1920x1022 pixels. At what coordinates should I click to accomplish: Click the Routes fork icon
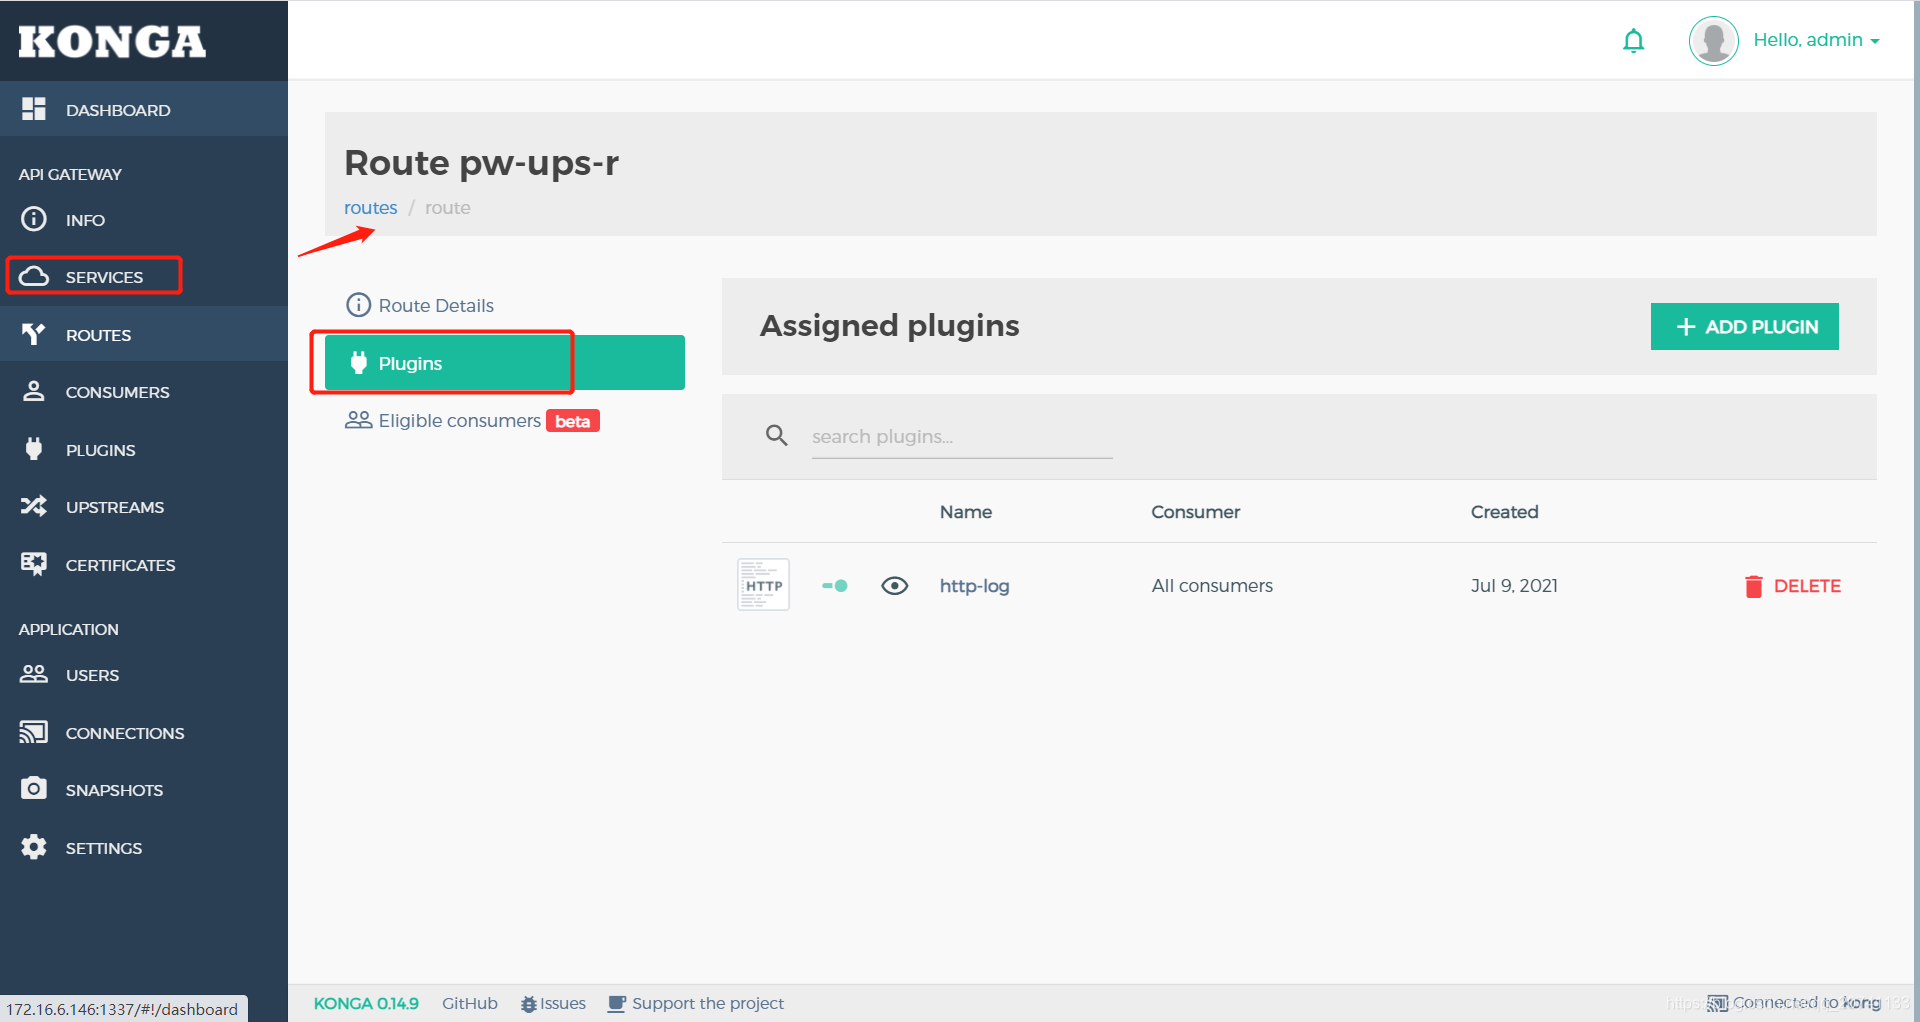pos(34,334)
